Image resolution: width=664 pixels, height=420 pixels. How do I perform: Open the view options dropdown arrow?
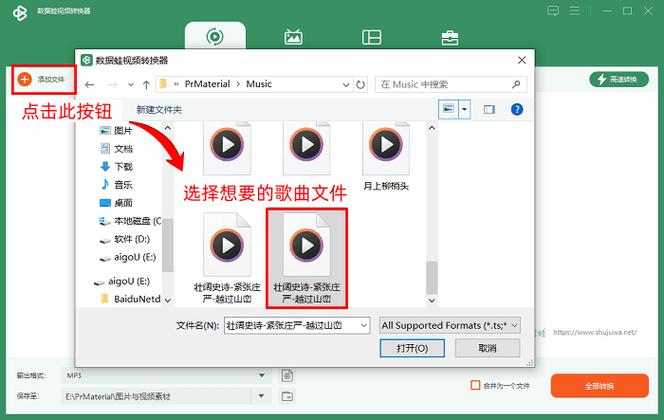[465, 110]
